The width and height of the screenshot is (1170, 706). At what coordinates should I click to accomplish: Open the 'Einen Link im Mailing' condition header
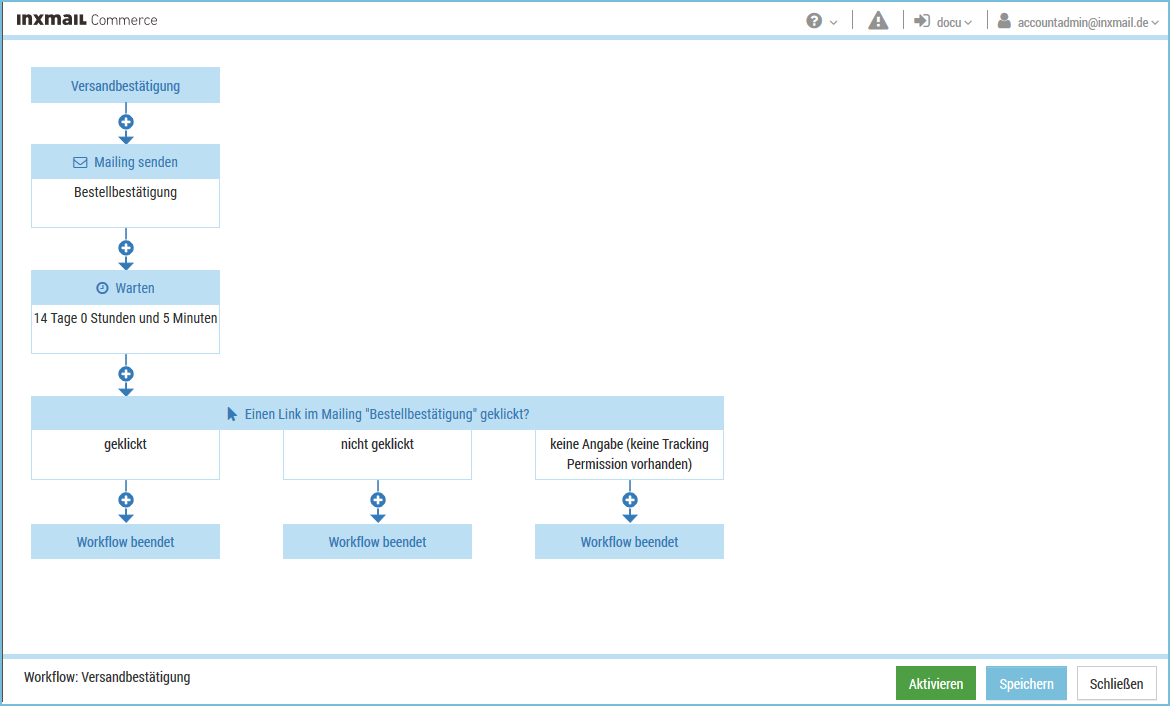378,413
